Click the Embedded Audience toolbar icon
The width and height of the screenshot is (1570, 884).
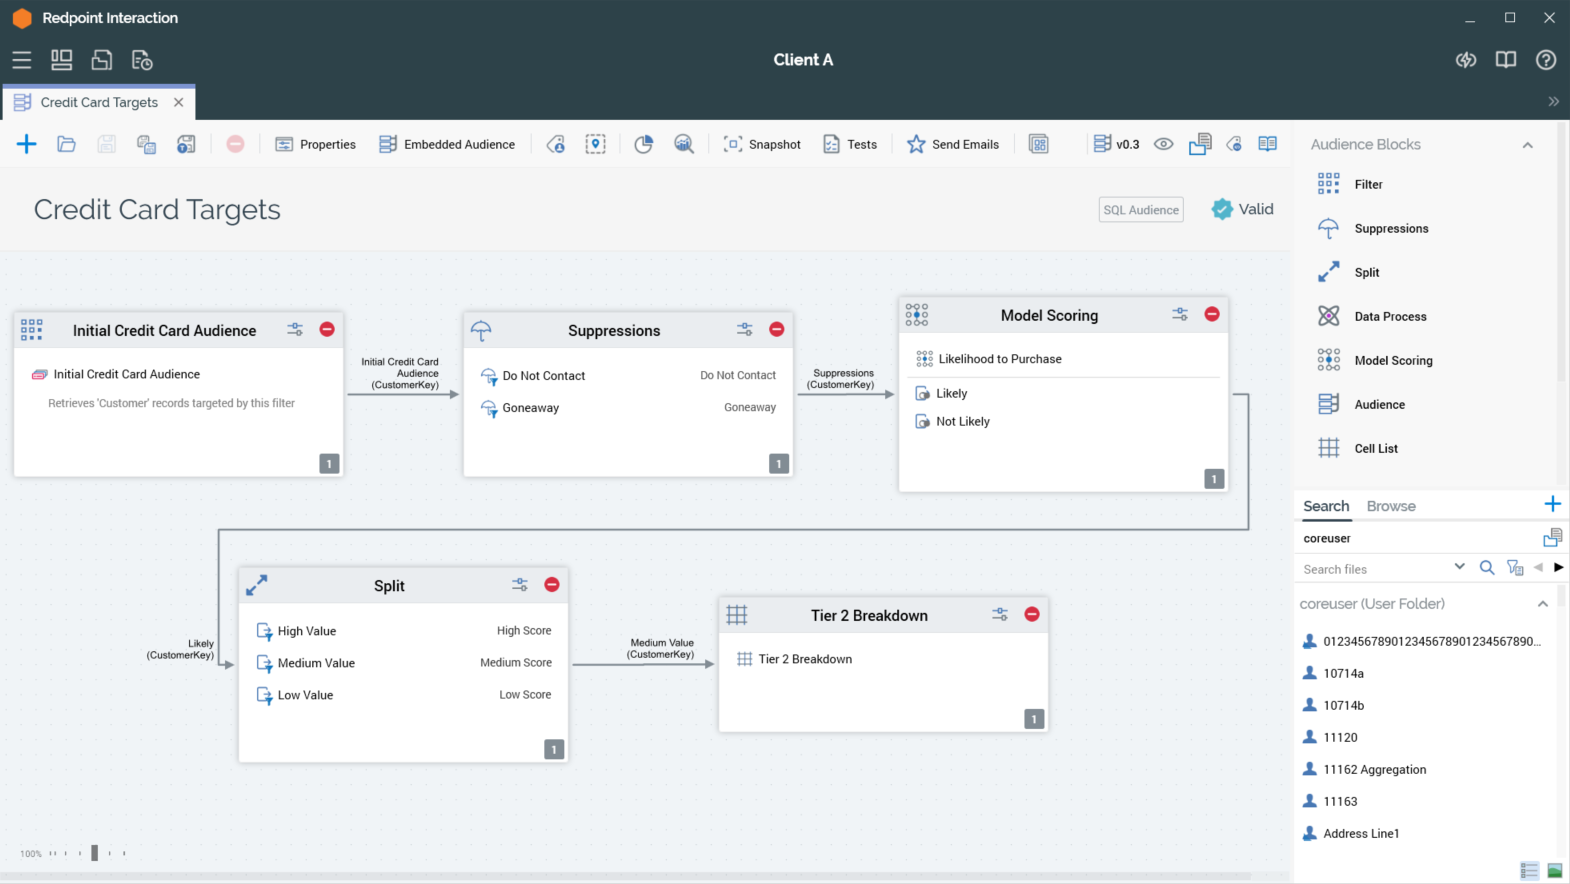pyautogui.click(x=388, y=144)
